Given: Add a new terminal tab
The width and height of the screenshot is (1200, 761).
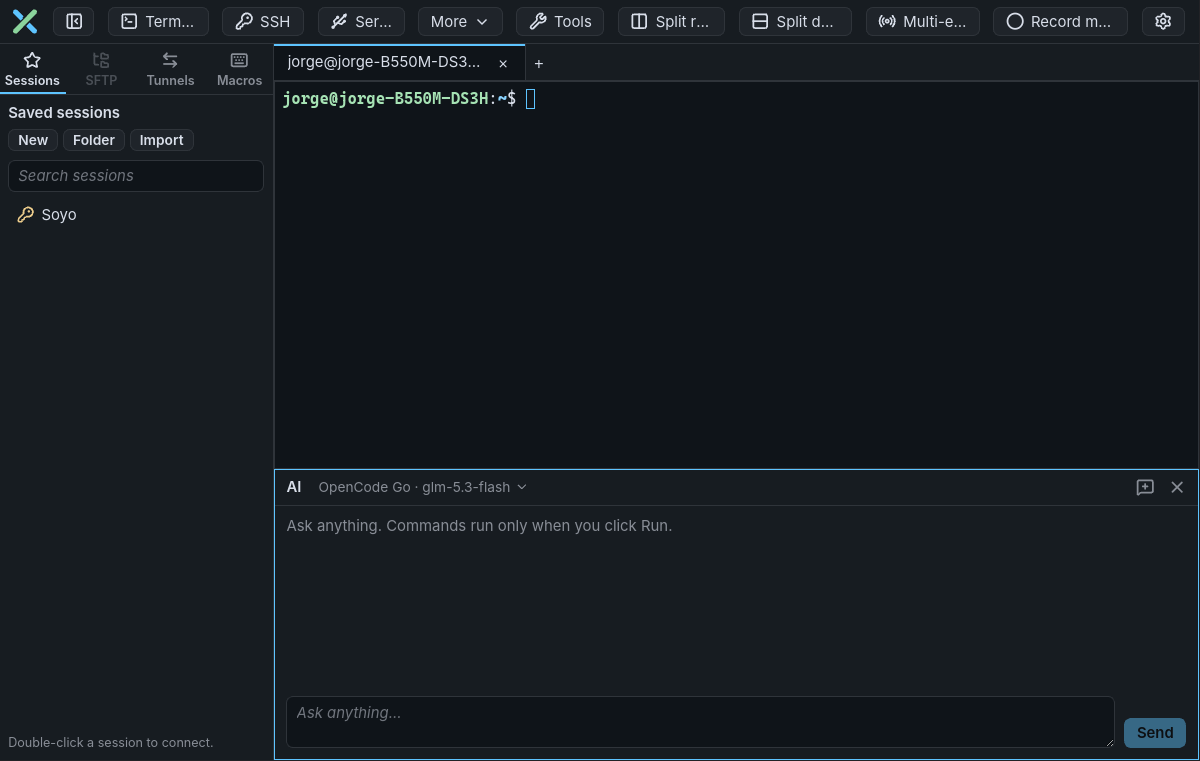Looking at the screenshot, I should (x=539, y=63).
